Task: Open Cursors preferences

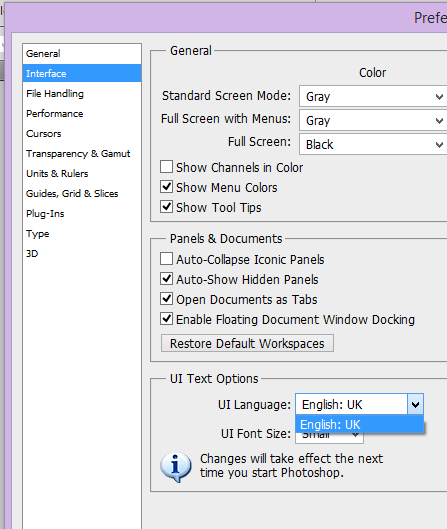Action: coord(82,134)
